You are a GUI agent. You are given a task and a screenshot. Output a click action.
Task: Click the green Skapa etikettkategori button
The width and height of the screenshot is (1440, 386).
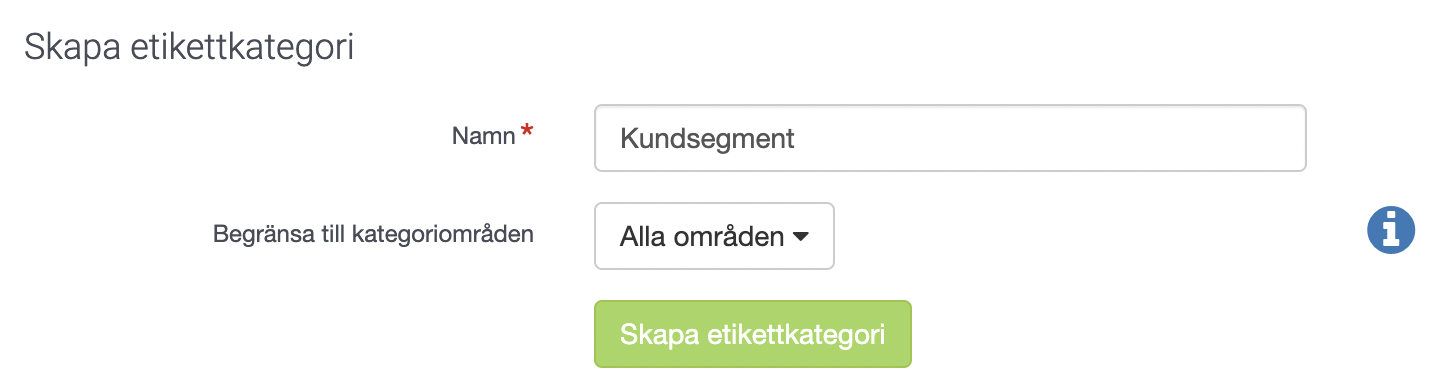click(x=753, y=334)
